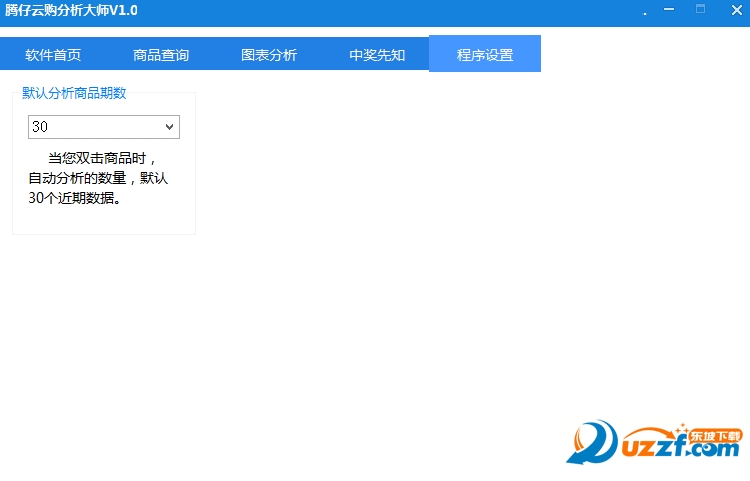Click the maximize button in the title bar
This screenshot has height=481, width=750.
pyautogui.click(x=700, y=9)
